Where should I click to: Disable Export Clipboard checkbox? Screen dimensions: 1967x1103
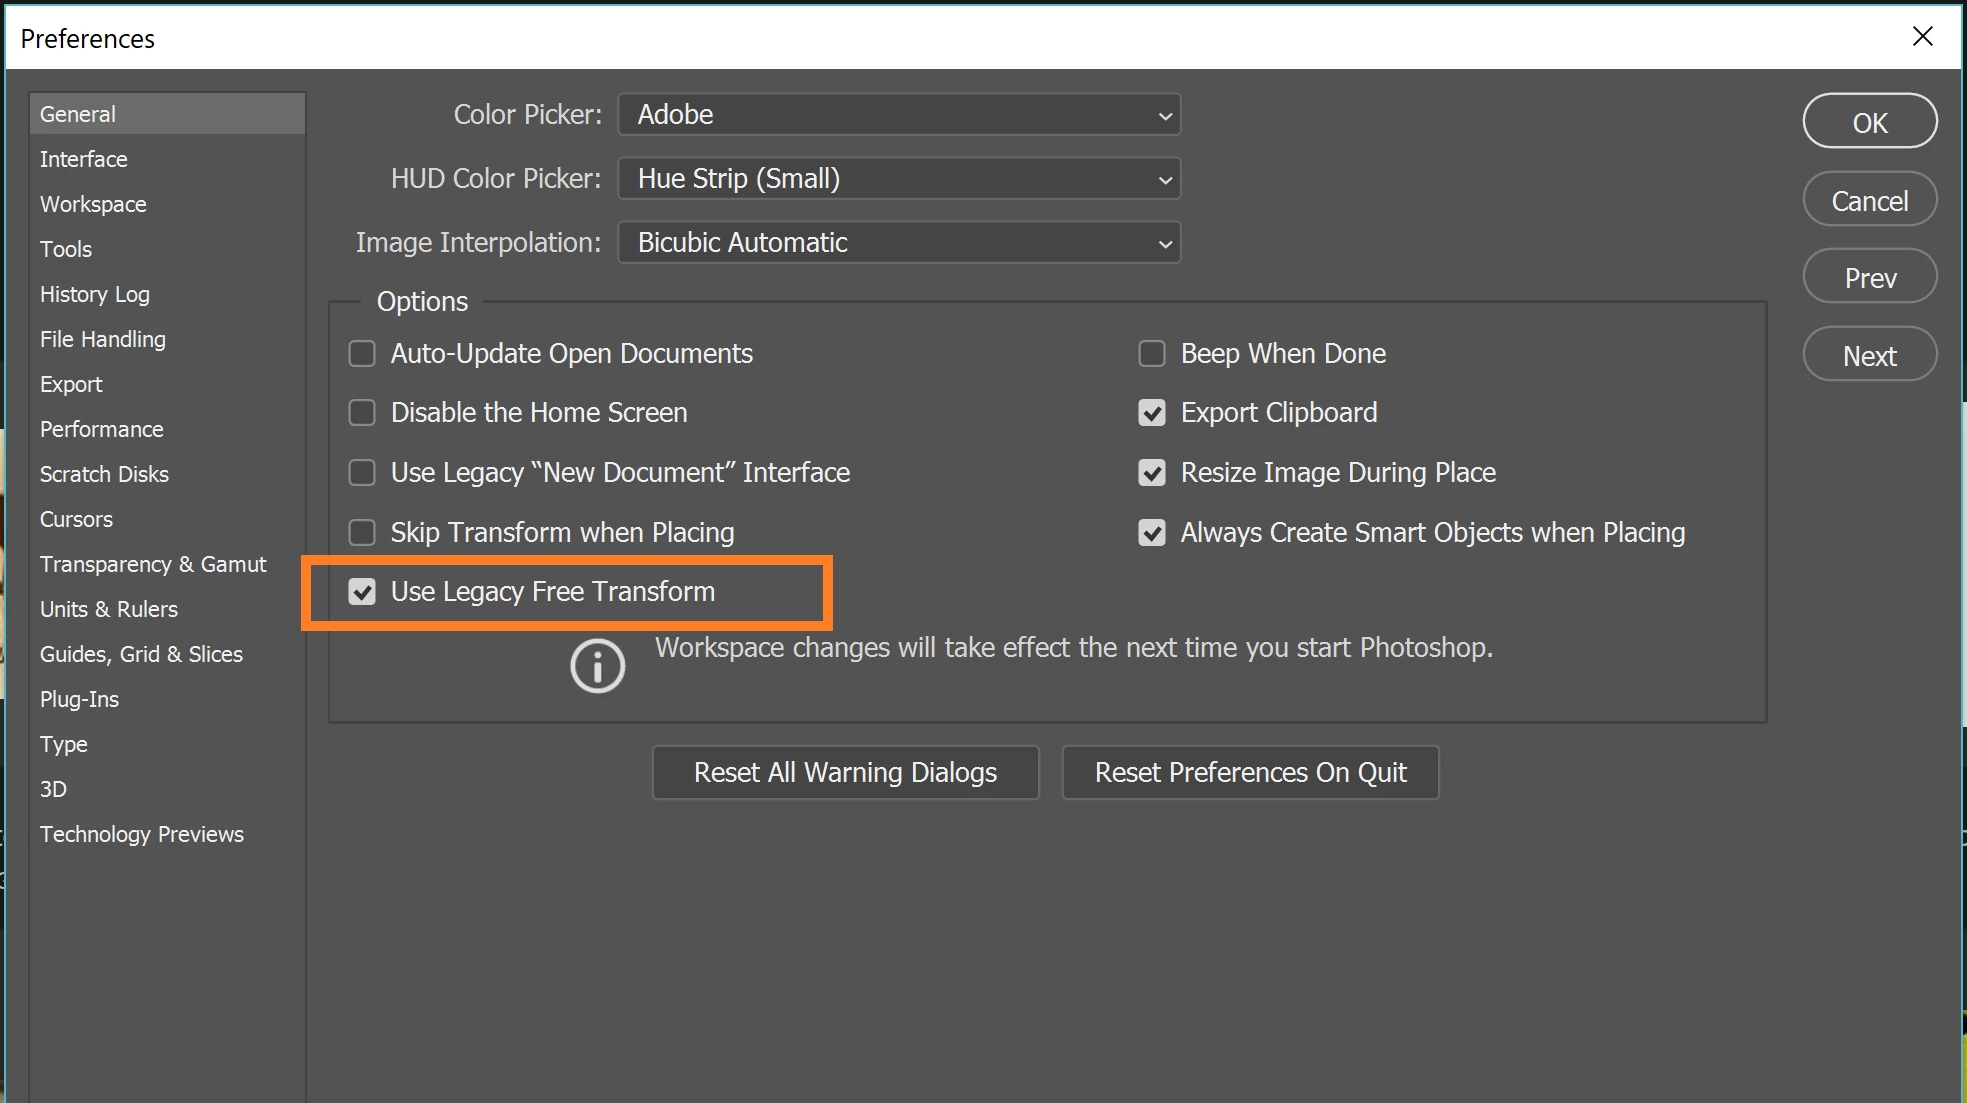pyautogui.click(x=1152, y=413)
